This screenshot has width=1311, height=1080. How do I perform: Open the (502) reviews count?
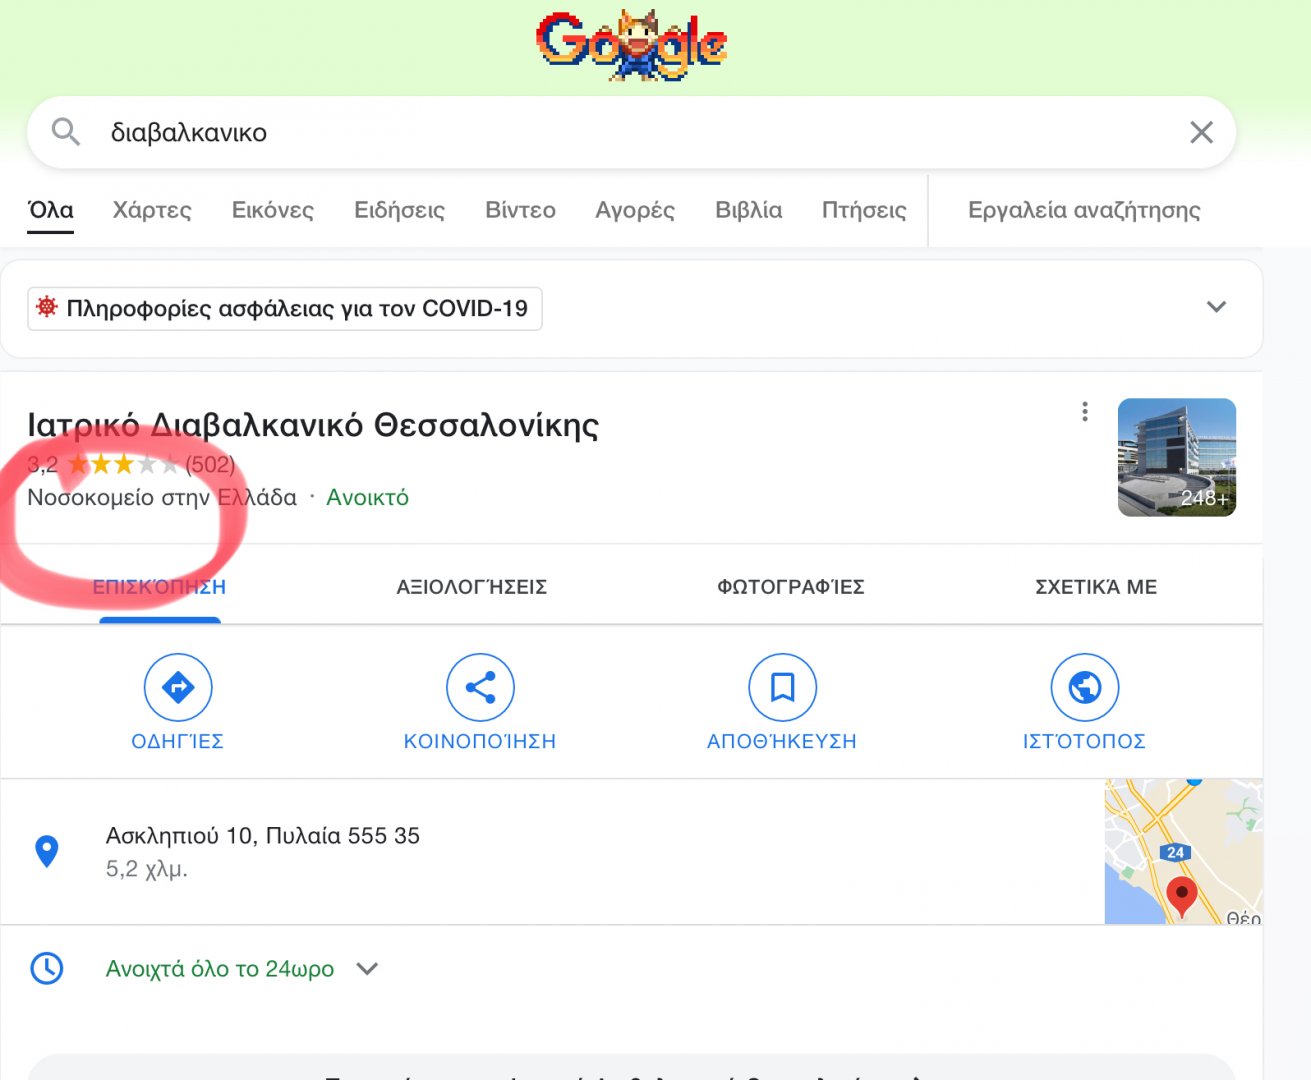(x=210, y=464)
